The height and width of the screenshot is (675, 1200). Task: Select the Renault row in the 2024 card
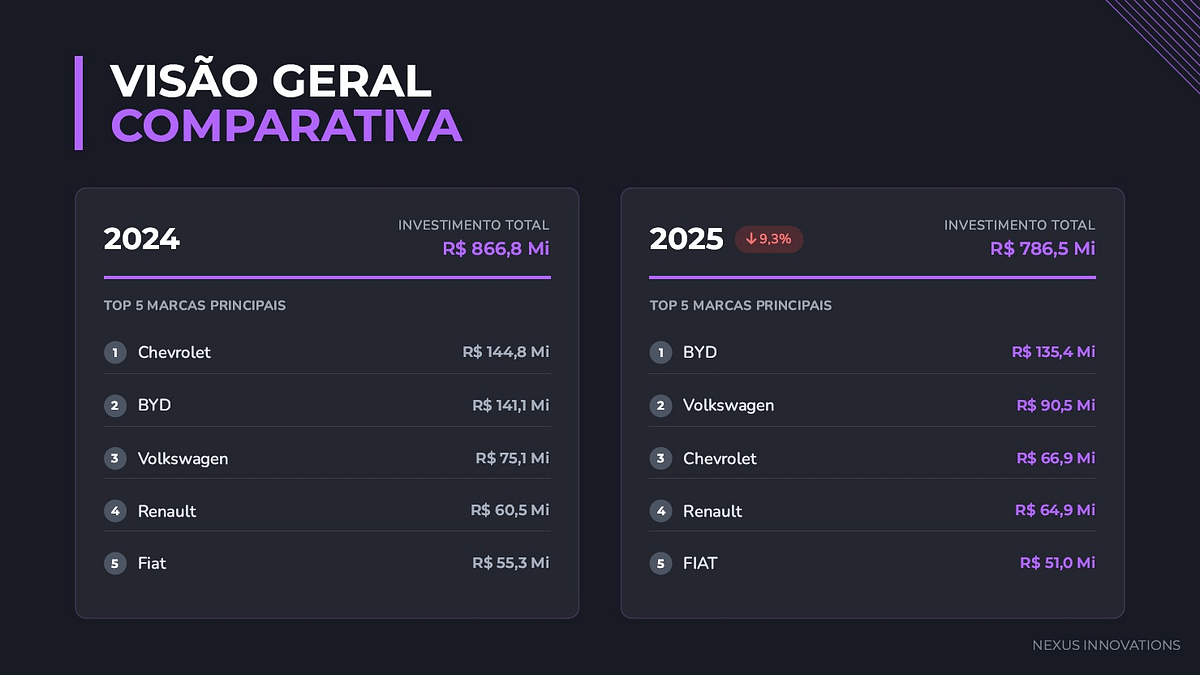point(326,511)
